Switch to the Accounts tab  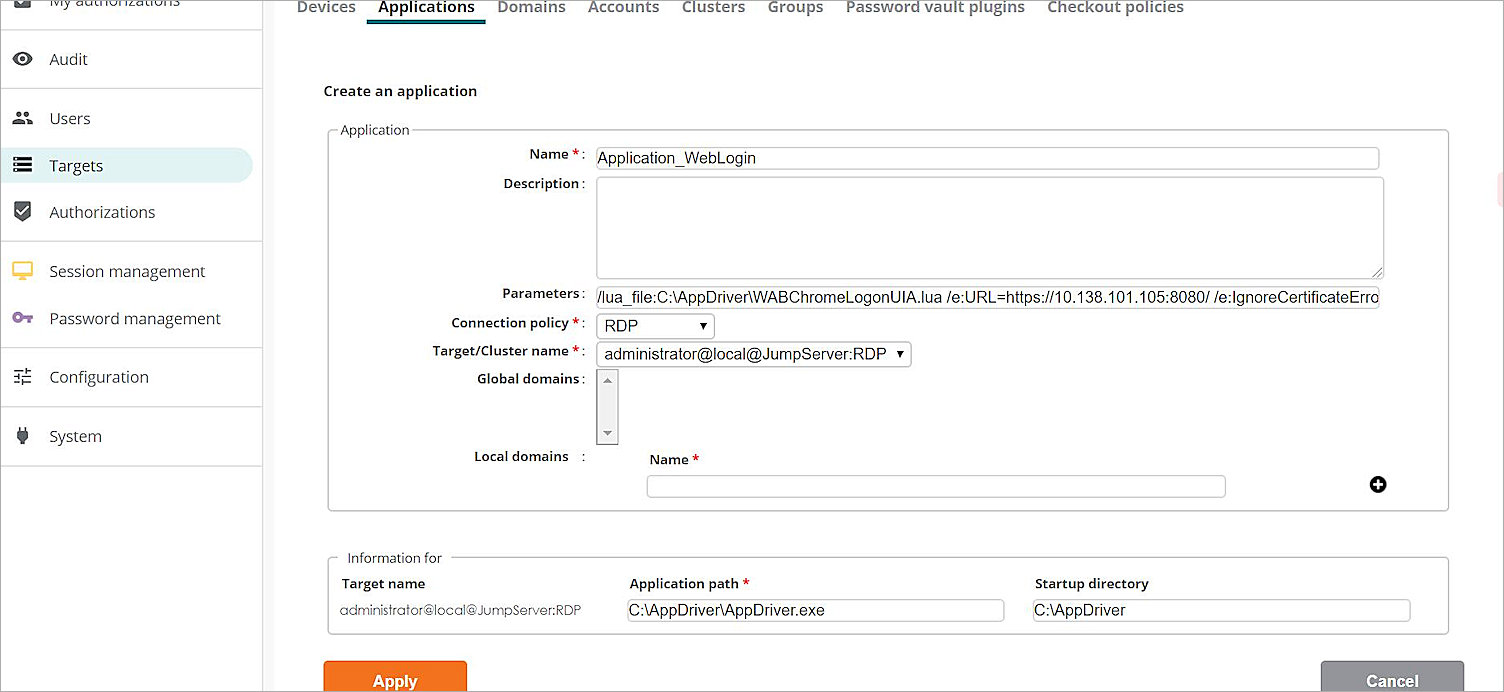click(623, 8)
